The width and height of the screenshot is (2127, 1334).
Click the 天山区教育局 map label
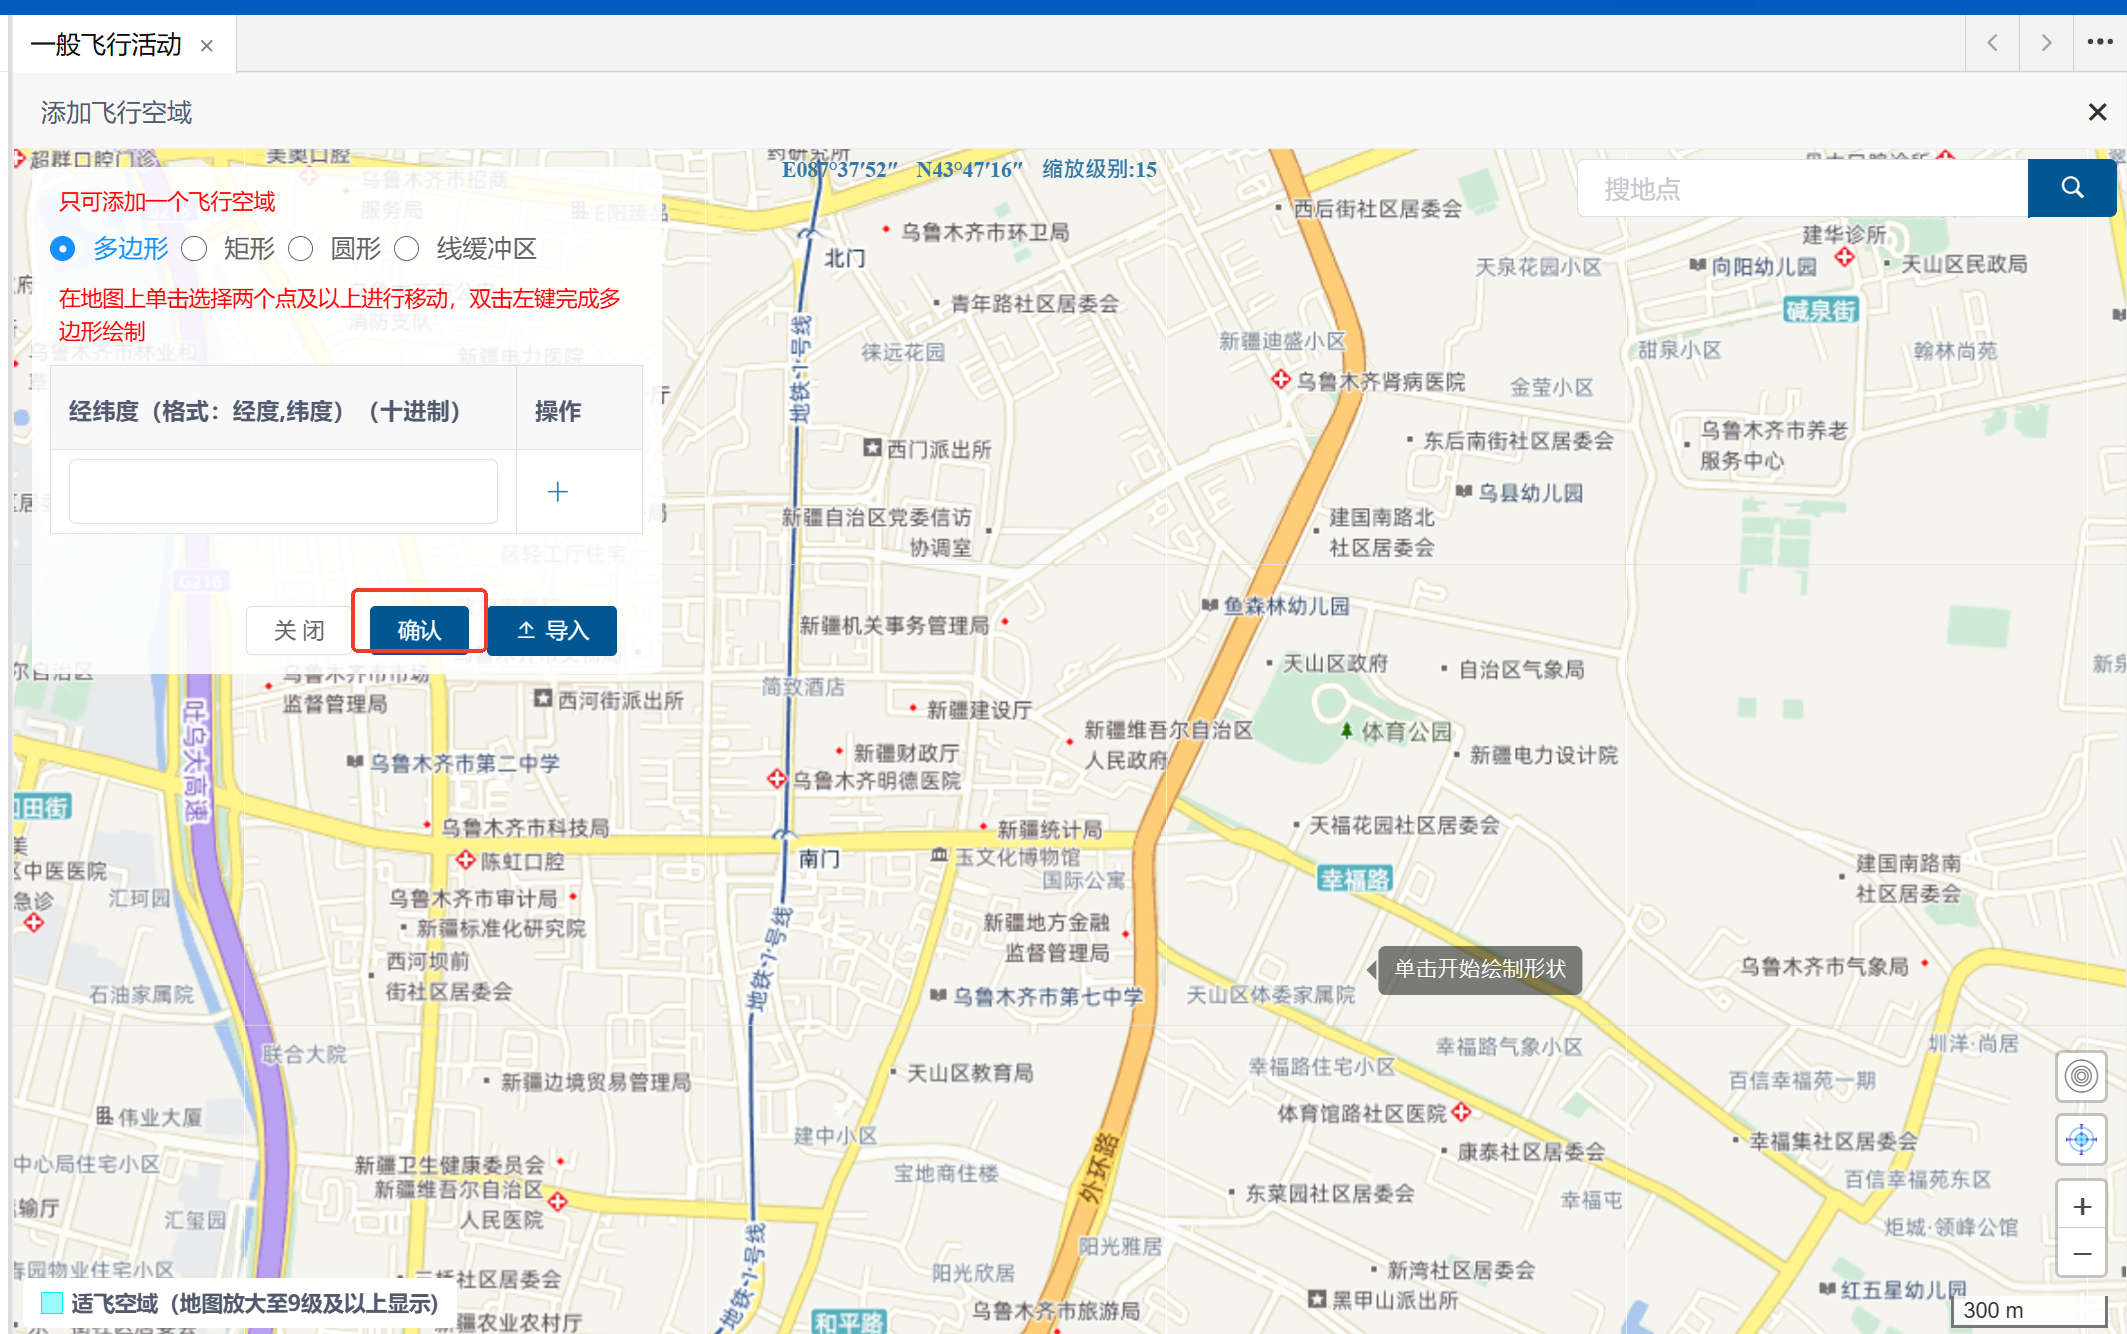[x=970, y=1072]
